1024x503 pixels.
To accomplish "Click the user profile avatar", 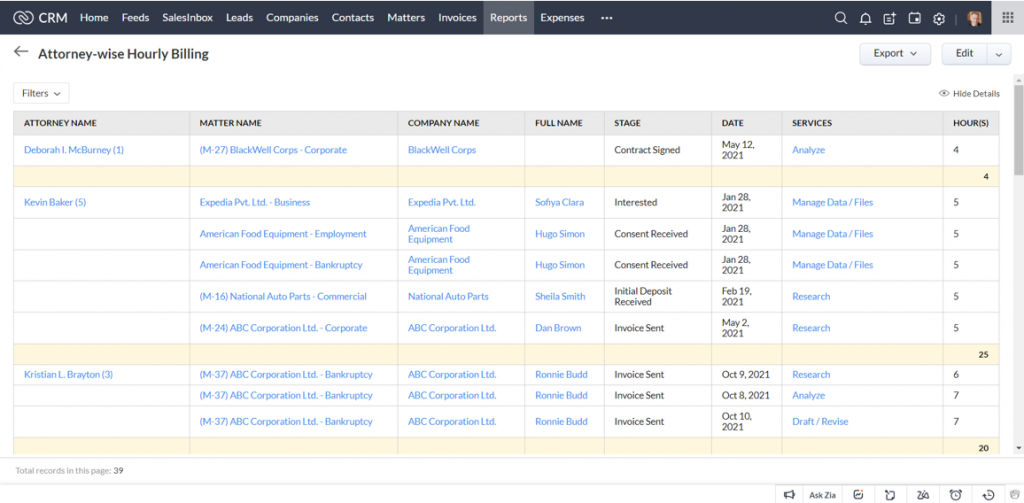I will pos(974,18).
